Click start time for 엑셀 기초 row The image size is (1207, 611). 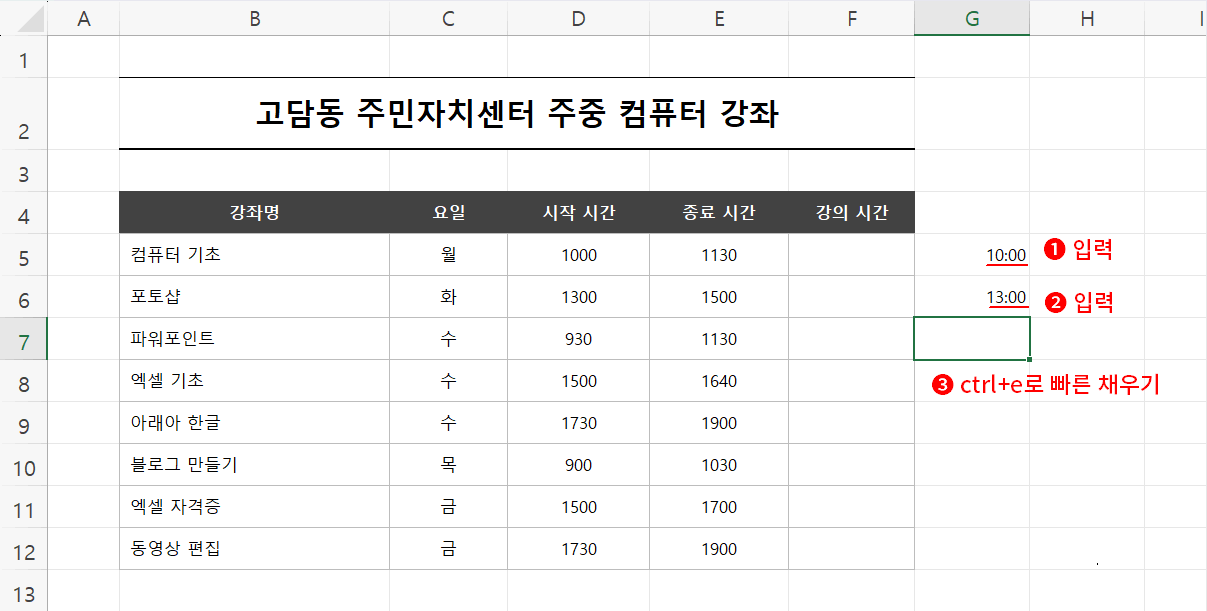tap(578, 381)
